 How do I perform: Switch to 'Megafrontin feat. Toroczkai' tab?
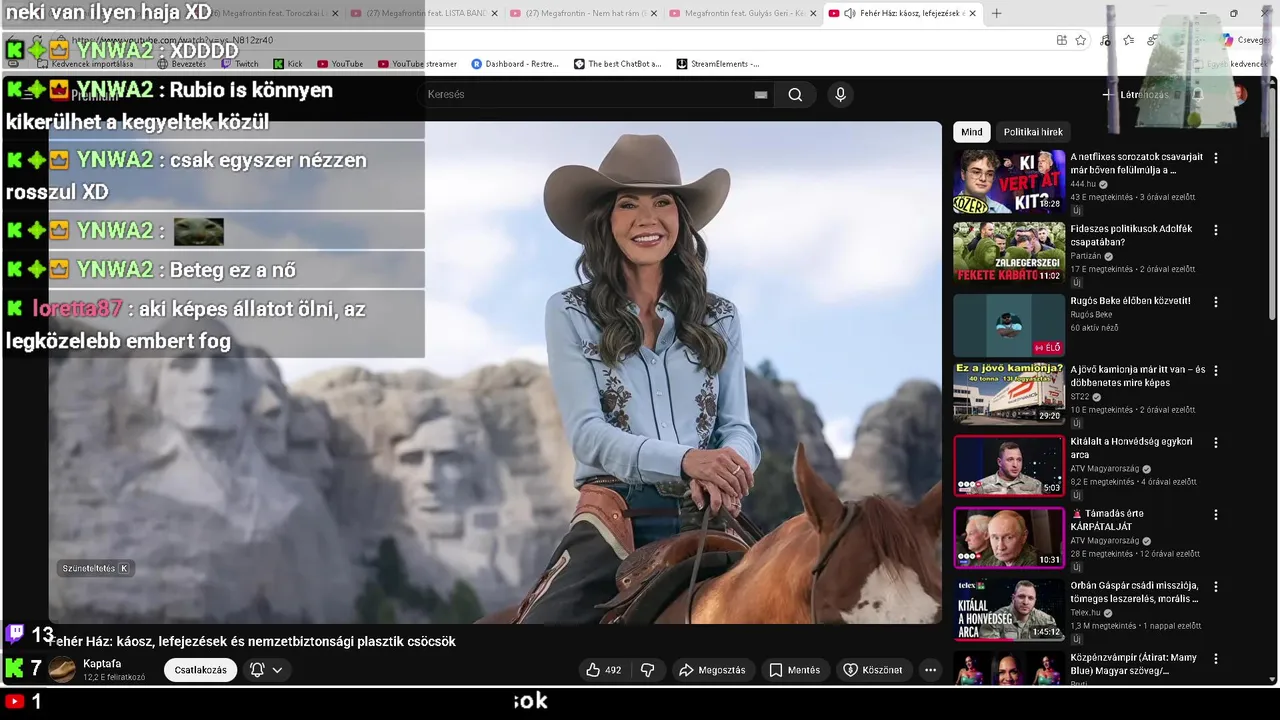[265, 13]
